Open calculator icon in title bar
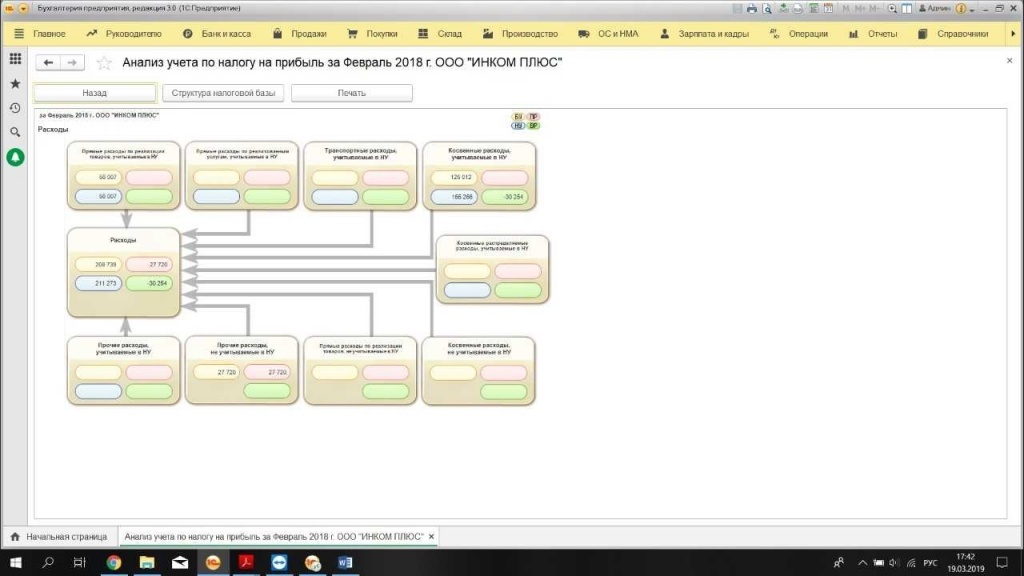Image resolution: width=1024 pixels, height=576 pixels. 814,8
